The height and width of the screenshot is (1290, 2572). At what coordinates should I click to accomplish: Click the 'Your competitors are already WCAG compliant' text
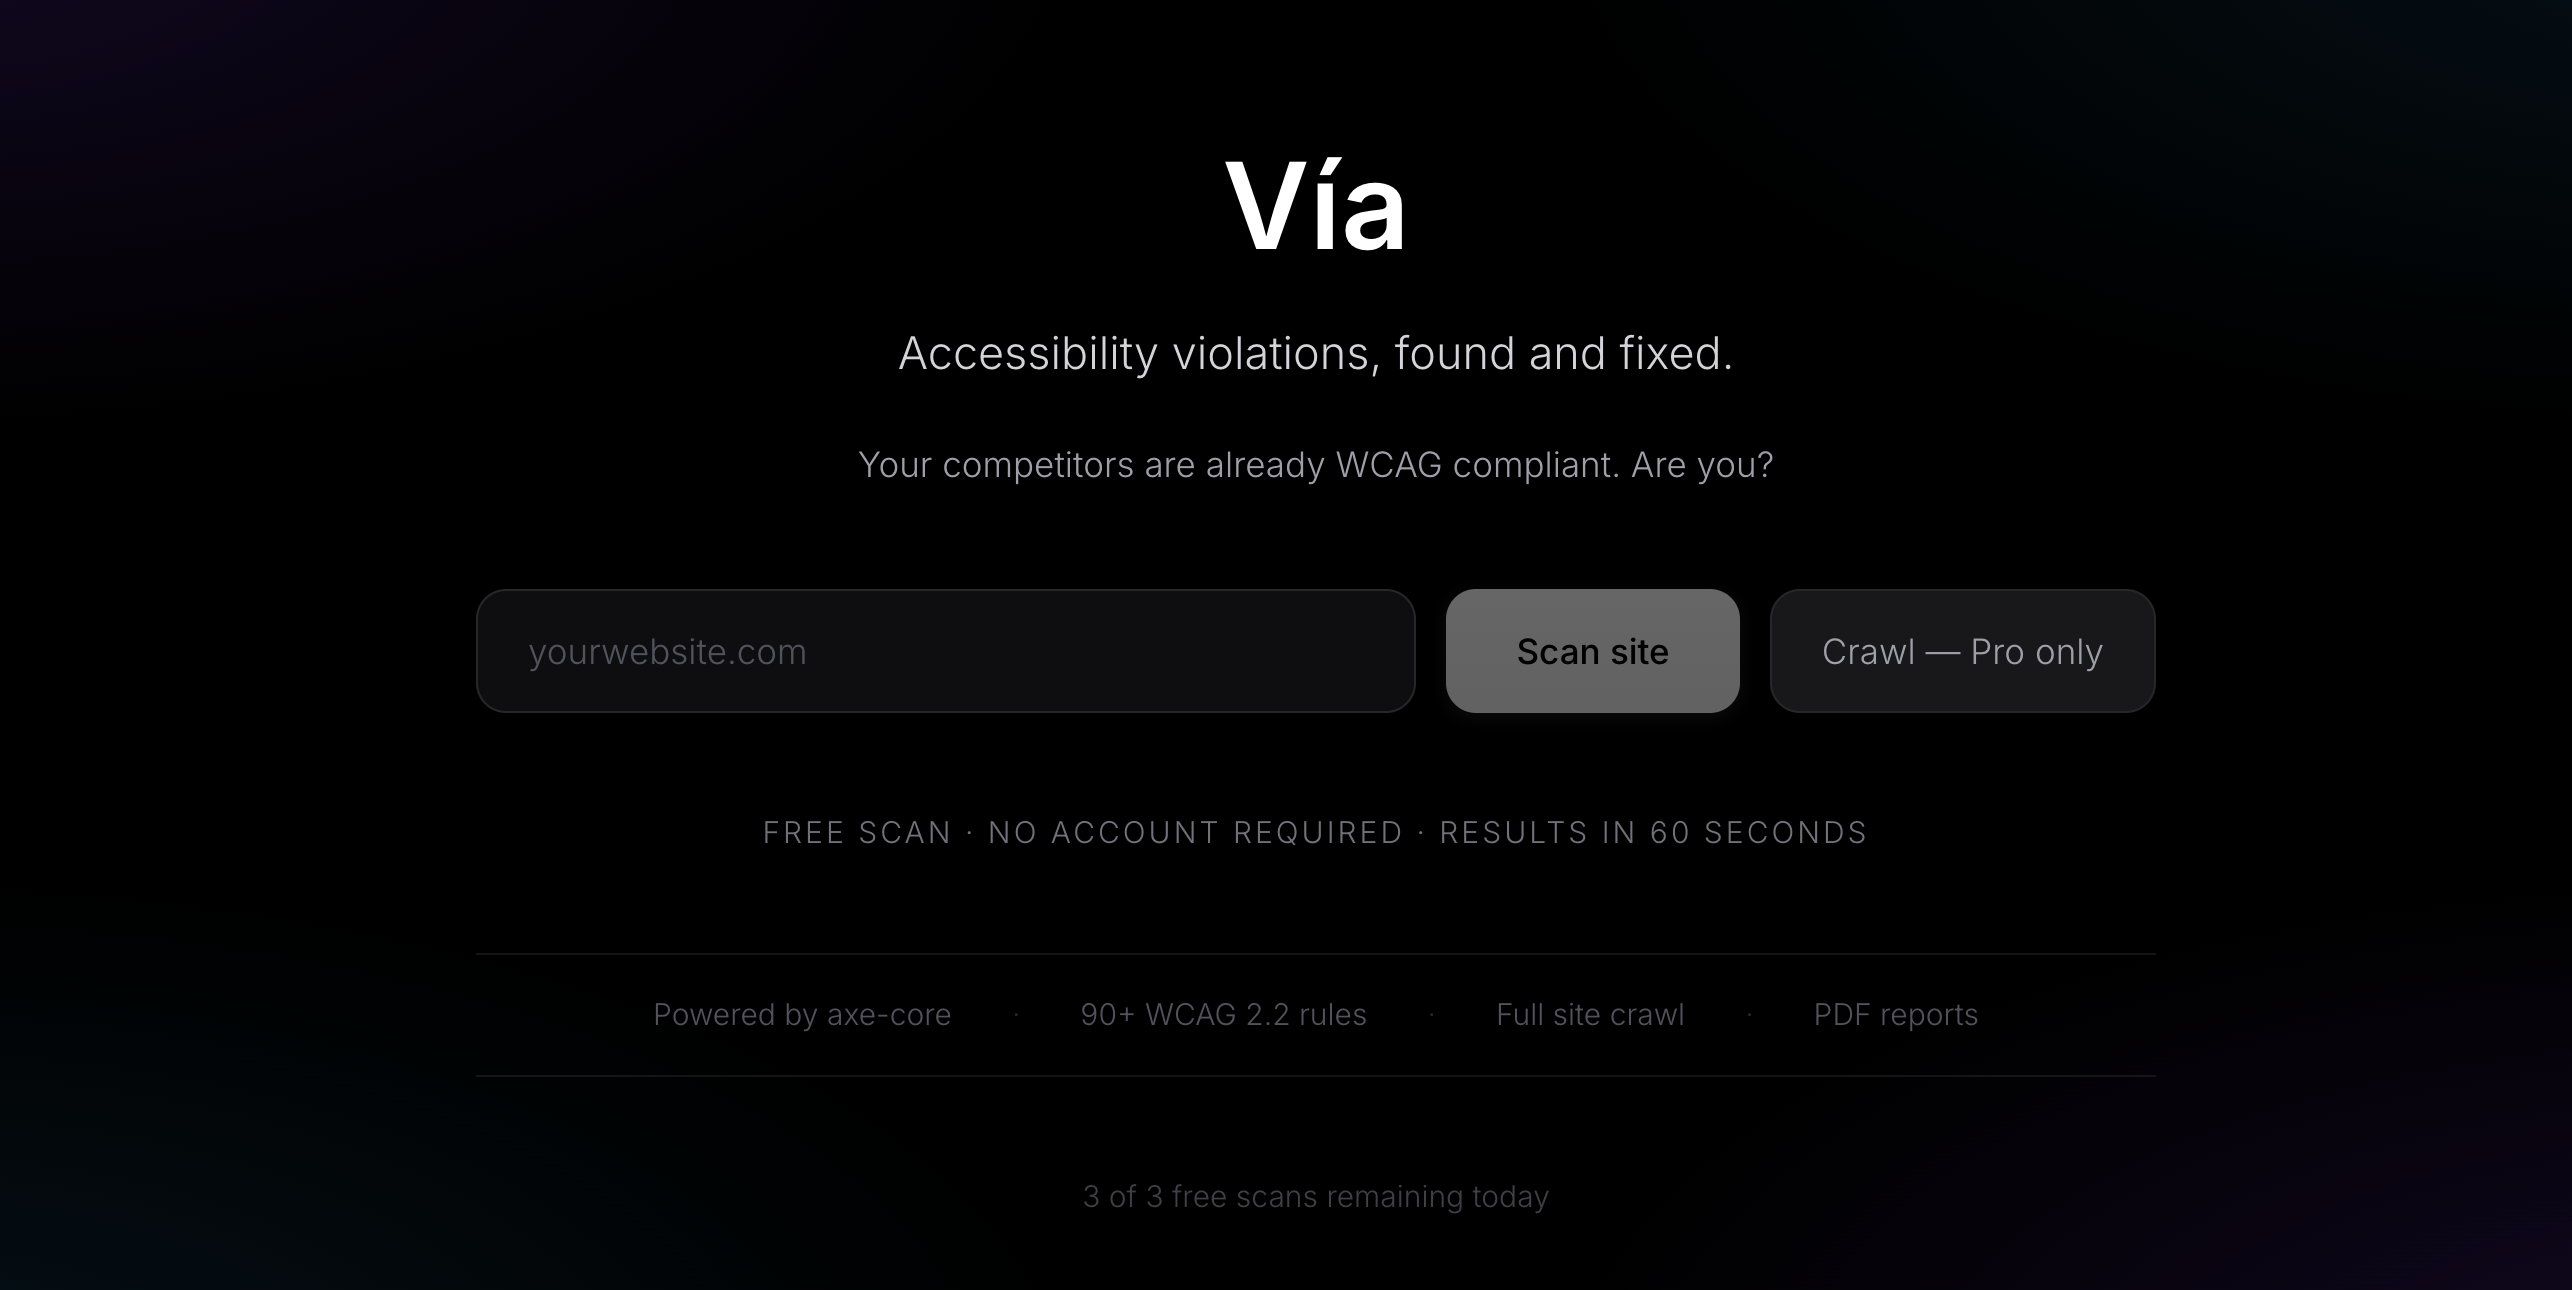(x=1315, y=465)
